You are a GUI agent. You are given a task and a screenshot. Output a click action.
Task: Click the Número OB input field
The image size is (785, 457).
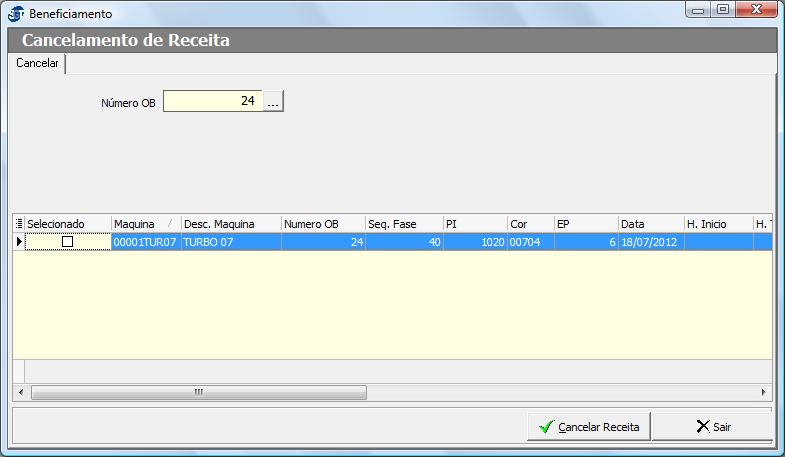pos(213,101)
